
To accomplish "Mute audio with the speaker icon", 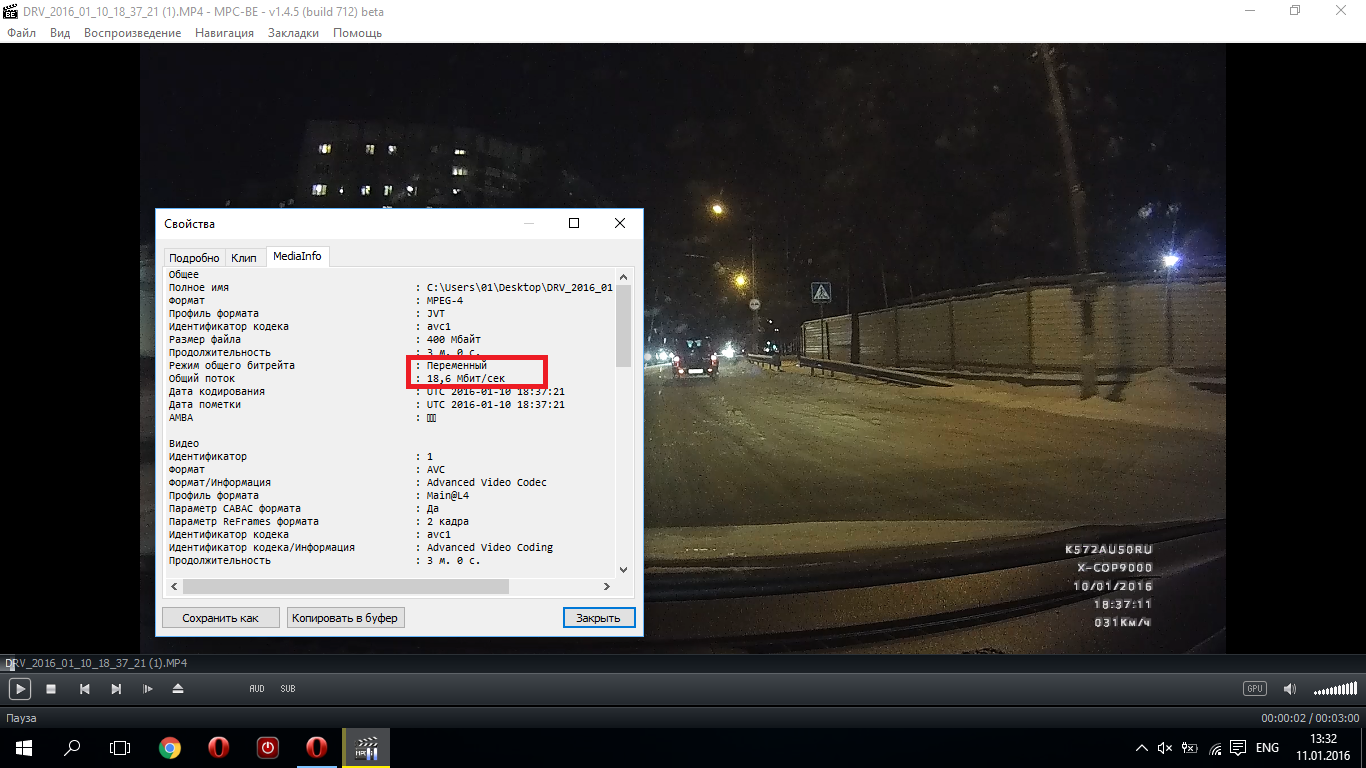I will pos(1290,689).
